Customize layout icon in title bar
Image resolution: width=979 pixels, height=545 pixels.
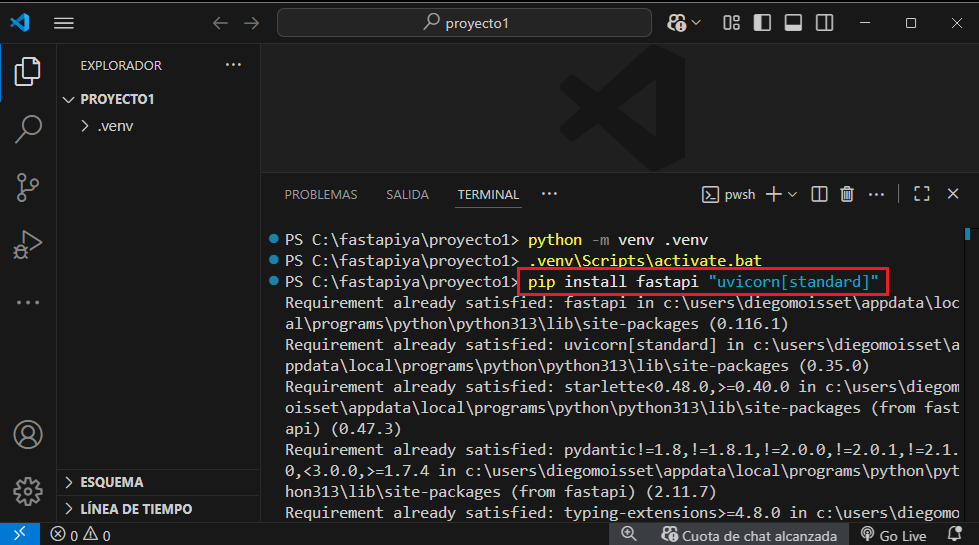731,23
